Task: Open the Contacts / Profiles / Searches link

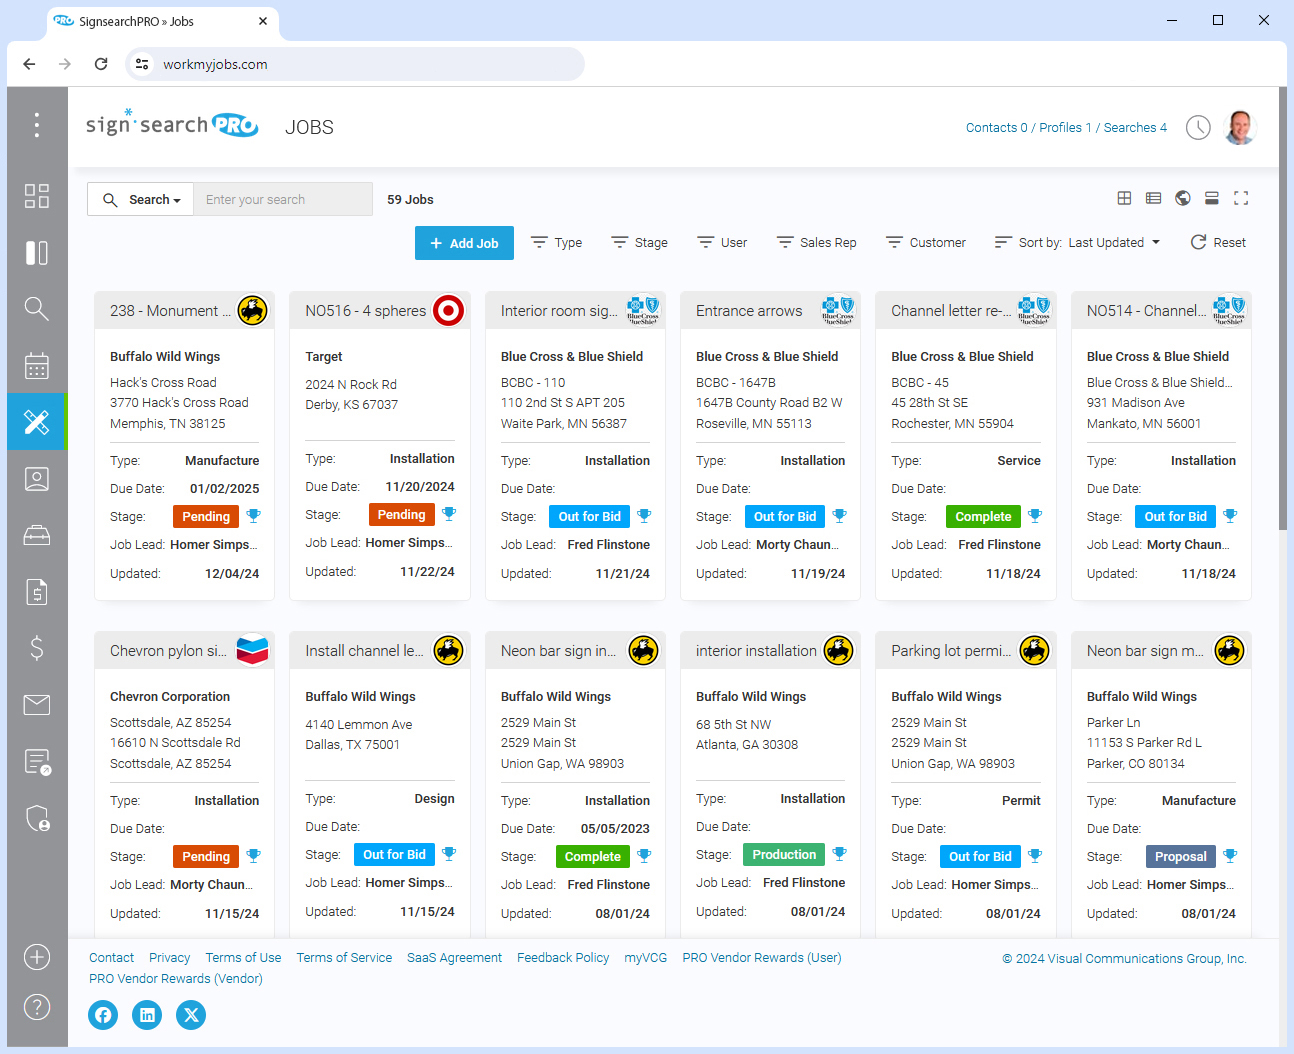Action: [1066, 127]
